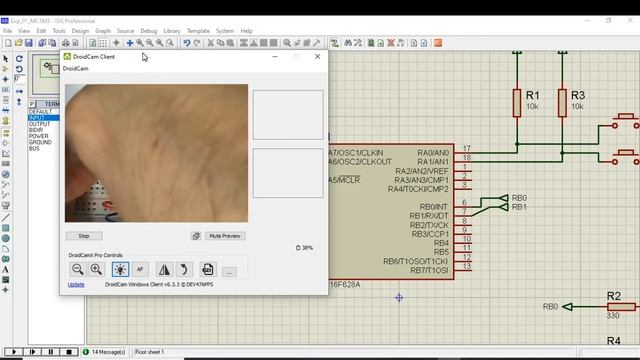Open the Design menu
This screenshot has height=360, width=640.
tap(80, 31)
